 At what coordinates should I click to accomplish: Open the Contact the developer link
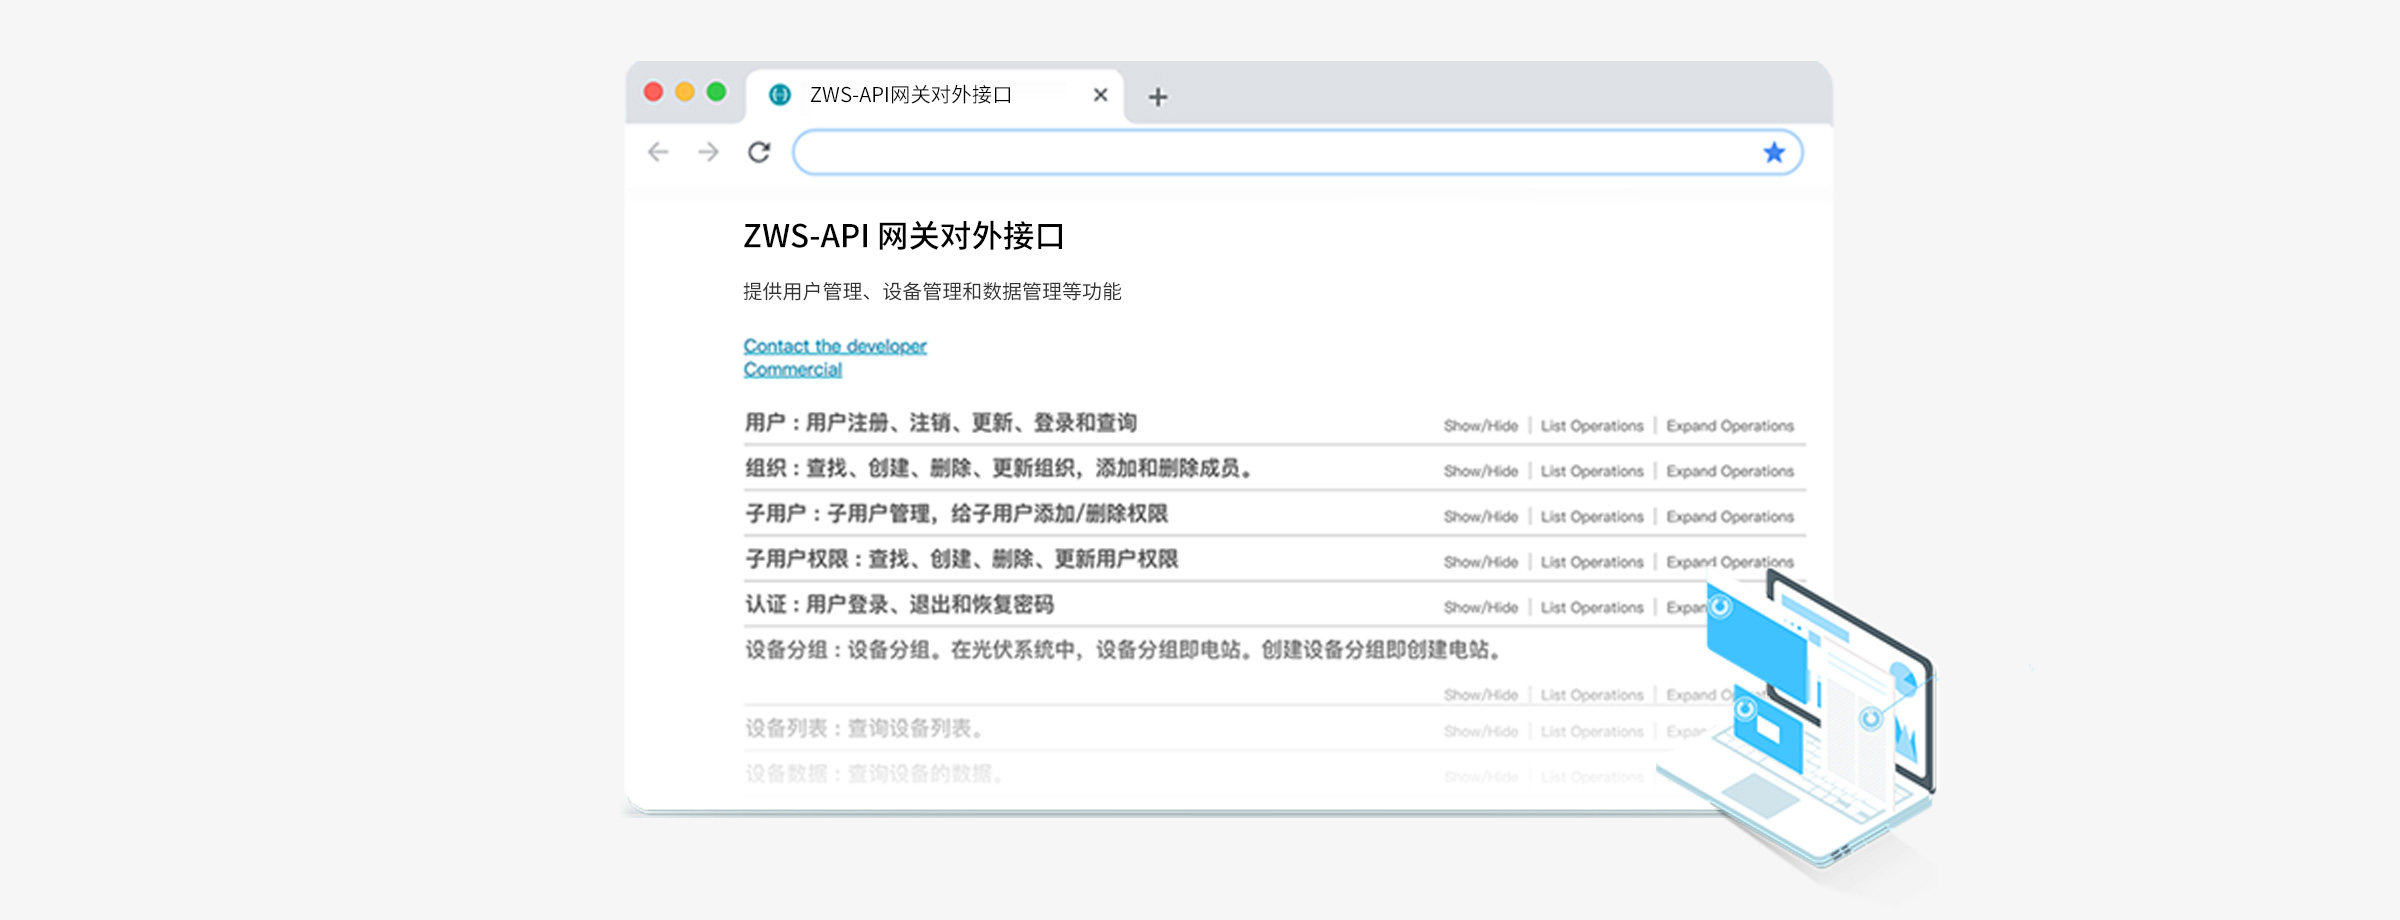click(x=835, y=346)
